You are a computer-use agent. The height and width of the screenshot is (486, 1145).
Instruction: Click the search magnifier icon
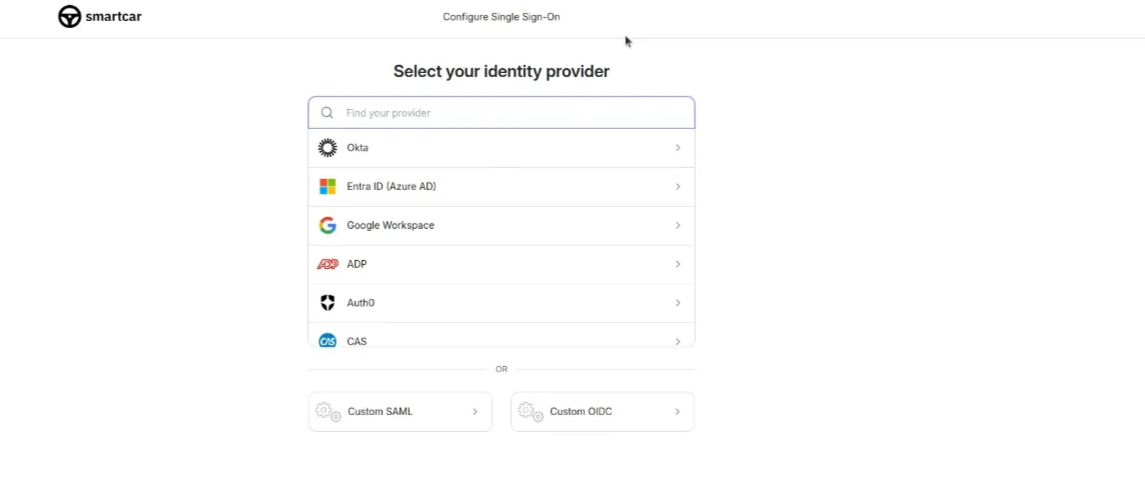327,112
